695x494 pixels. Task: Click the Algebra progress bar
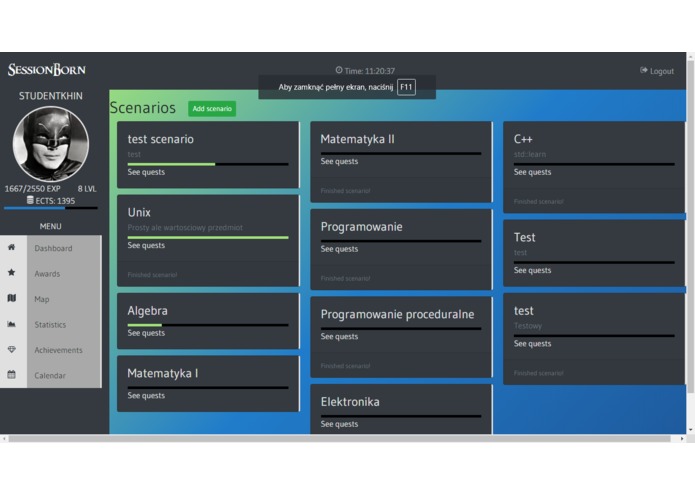208,325
